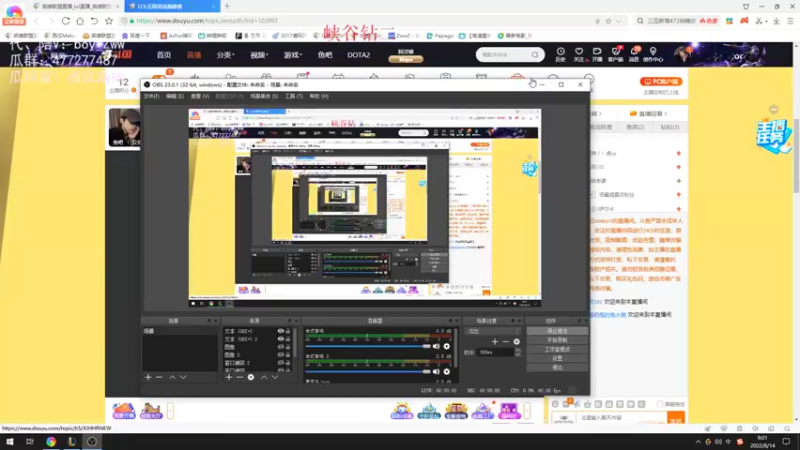The width and height of the screenshot is (800, 450).
Task: Click the orange PC客户端 button
Action: point(661,82)
